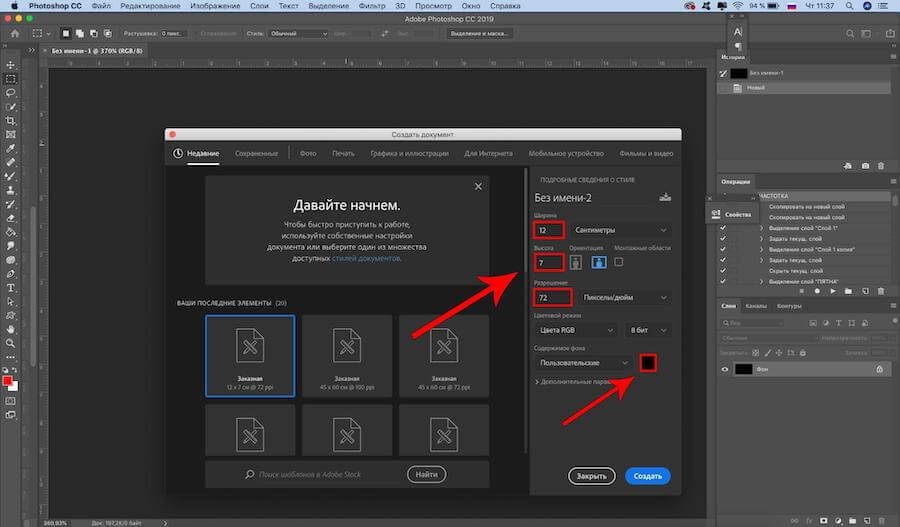The image size is (900, 527).
Task: Click the Ширина width input field
Action: pyautogui.click(x=550, y=230)
